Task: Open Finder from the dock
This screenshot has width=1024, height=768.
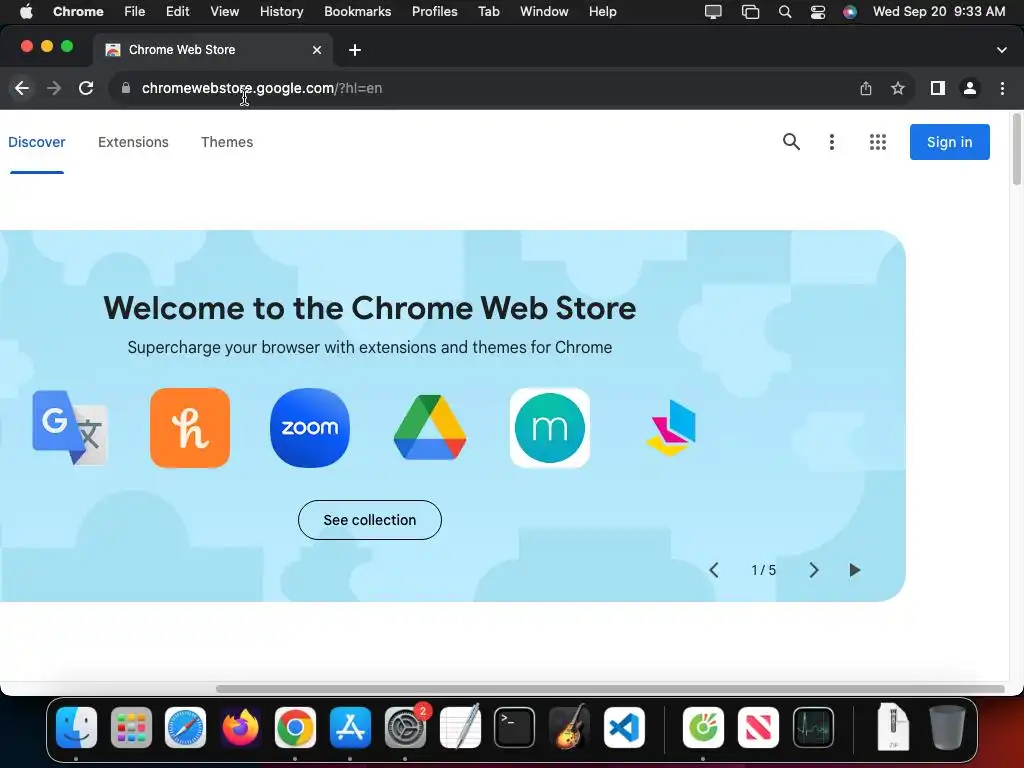Action: click(76, 727)
